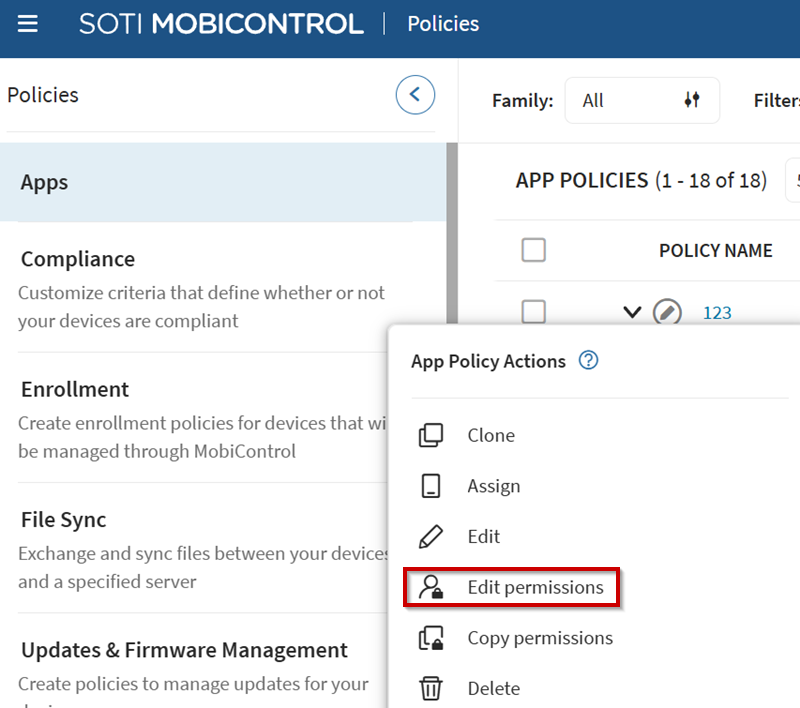Click the App Policy Actions help icon
This screenshot has width=800, height=708.
[x=589, y=361]
